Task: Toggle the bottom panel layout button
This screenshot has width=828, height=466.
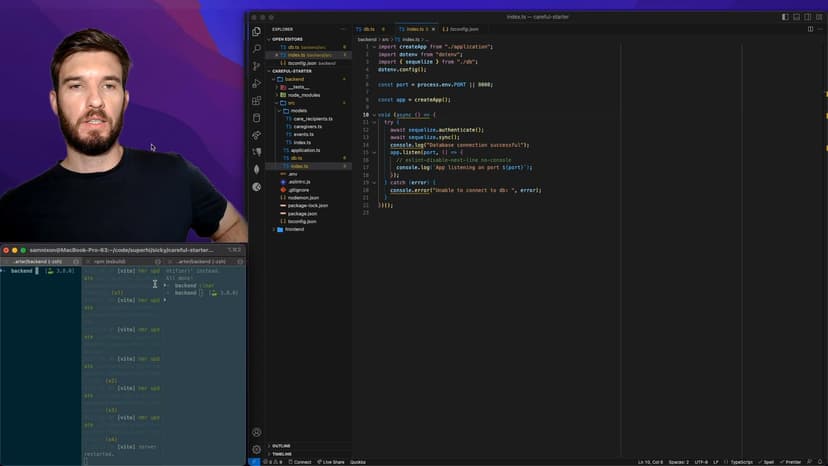Action: point(797,17)
